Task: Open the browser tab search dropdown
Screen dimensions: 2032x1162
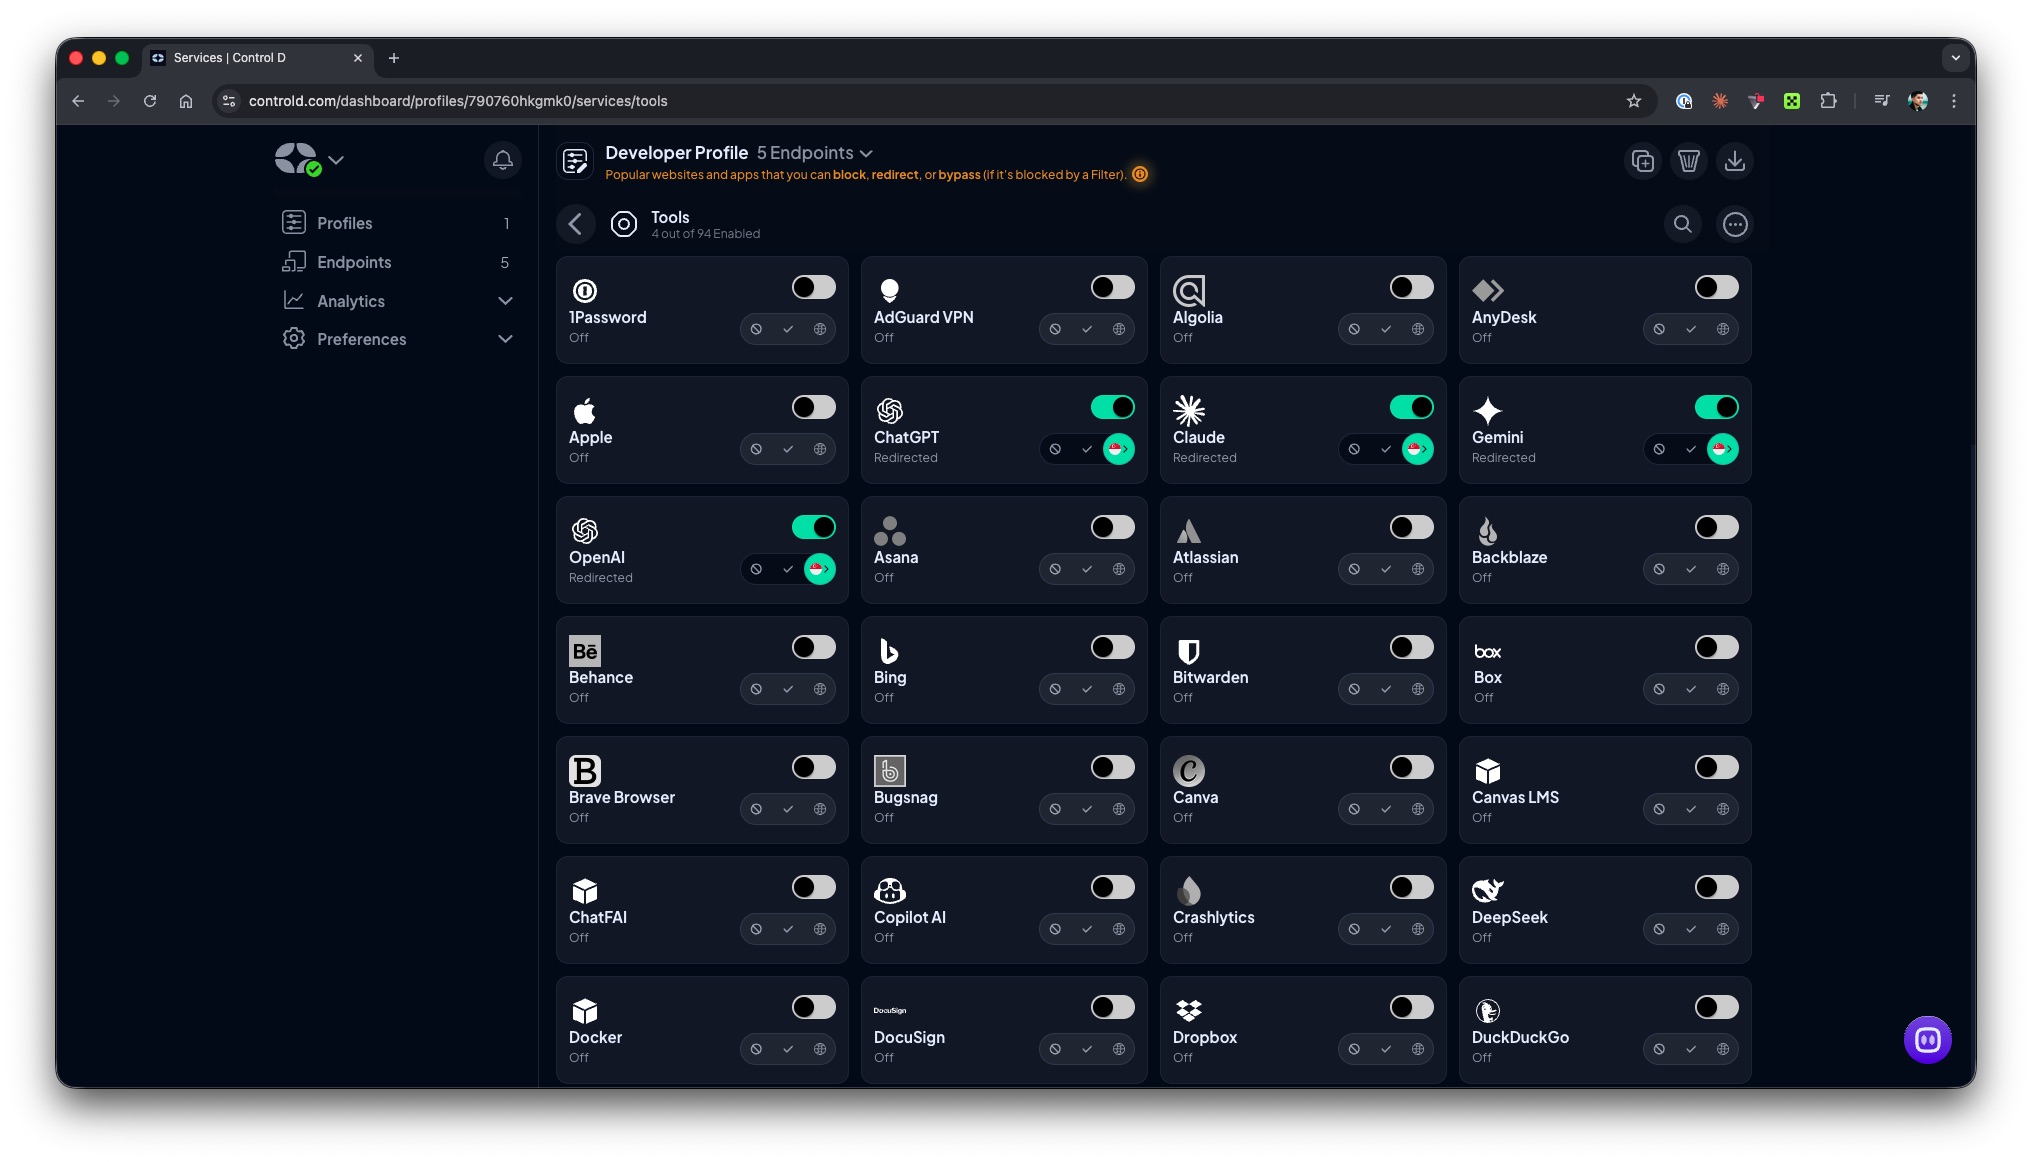Action: click(x=1955, y=58)
